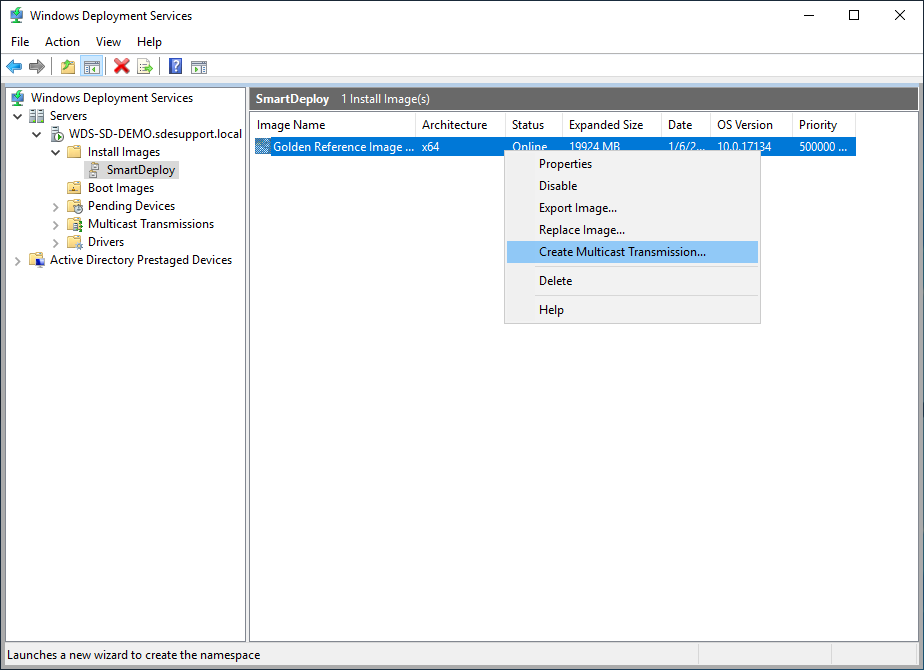This screenshot has width=924, height=670.
Task: Click the Up one level folder icon
Action: [67, 67]
